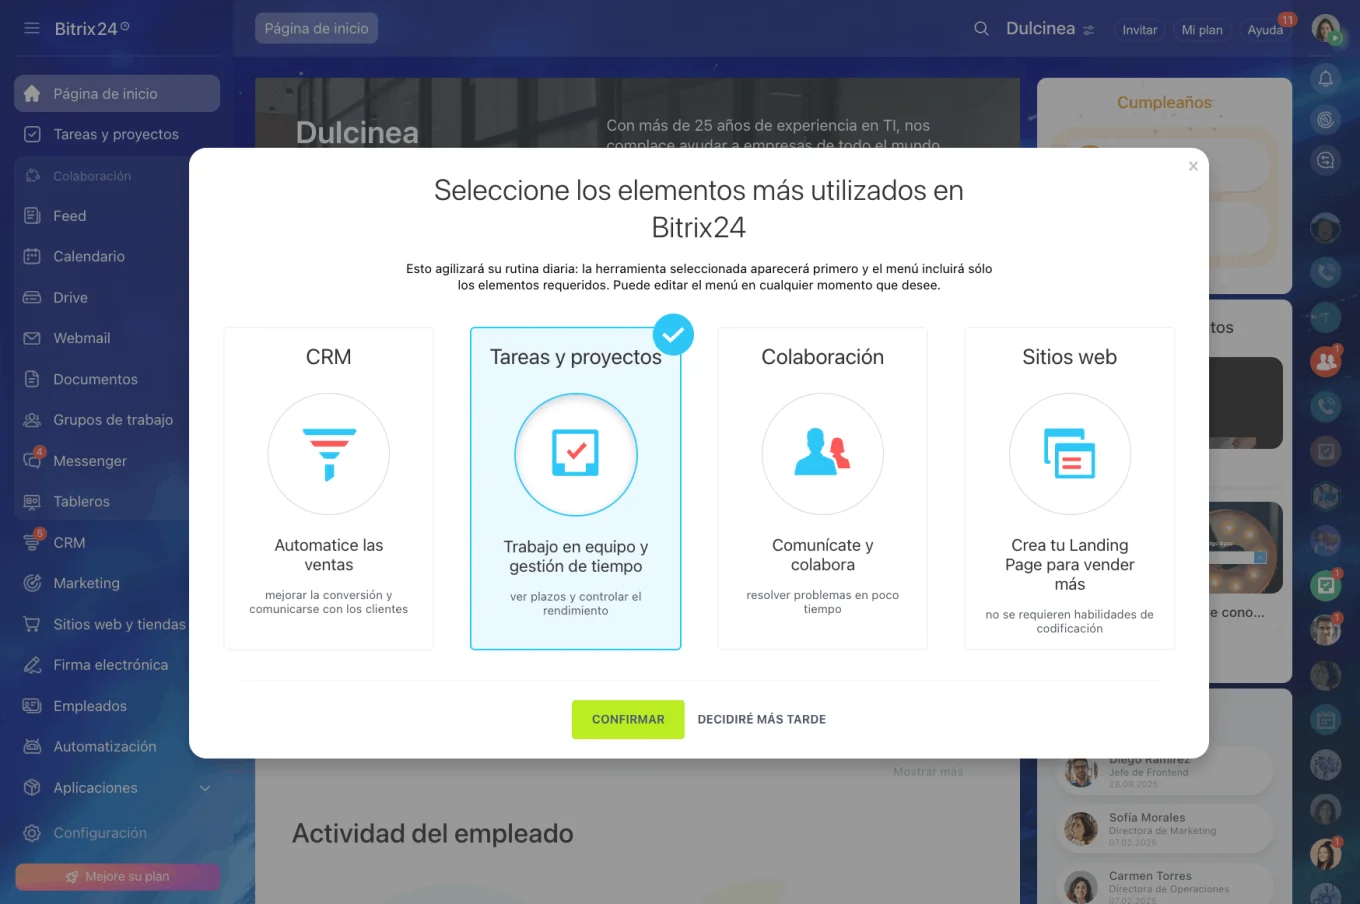This screenshot has width=1360, height=904.
Task: Open the Dulcinea account switcher dropdown
Action: 1088,30
